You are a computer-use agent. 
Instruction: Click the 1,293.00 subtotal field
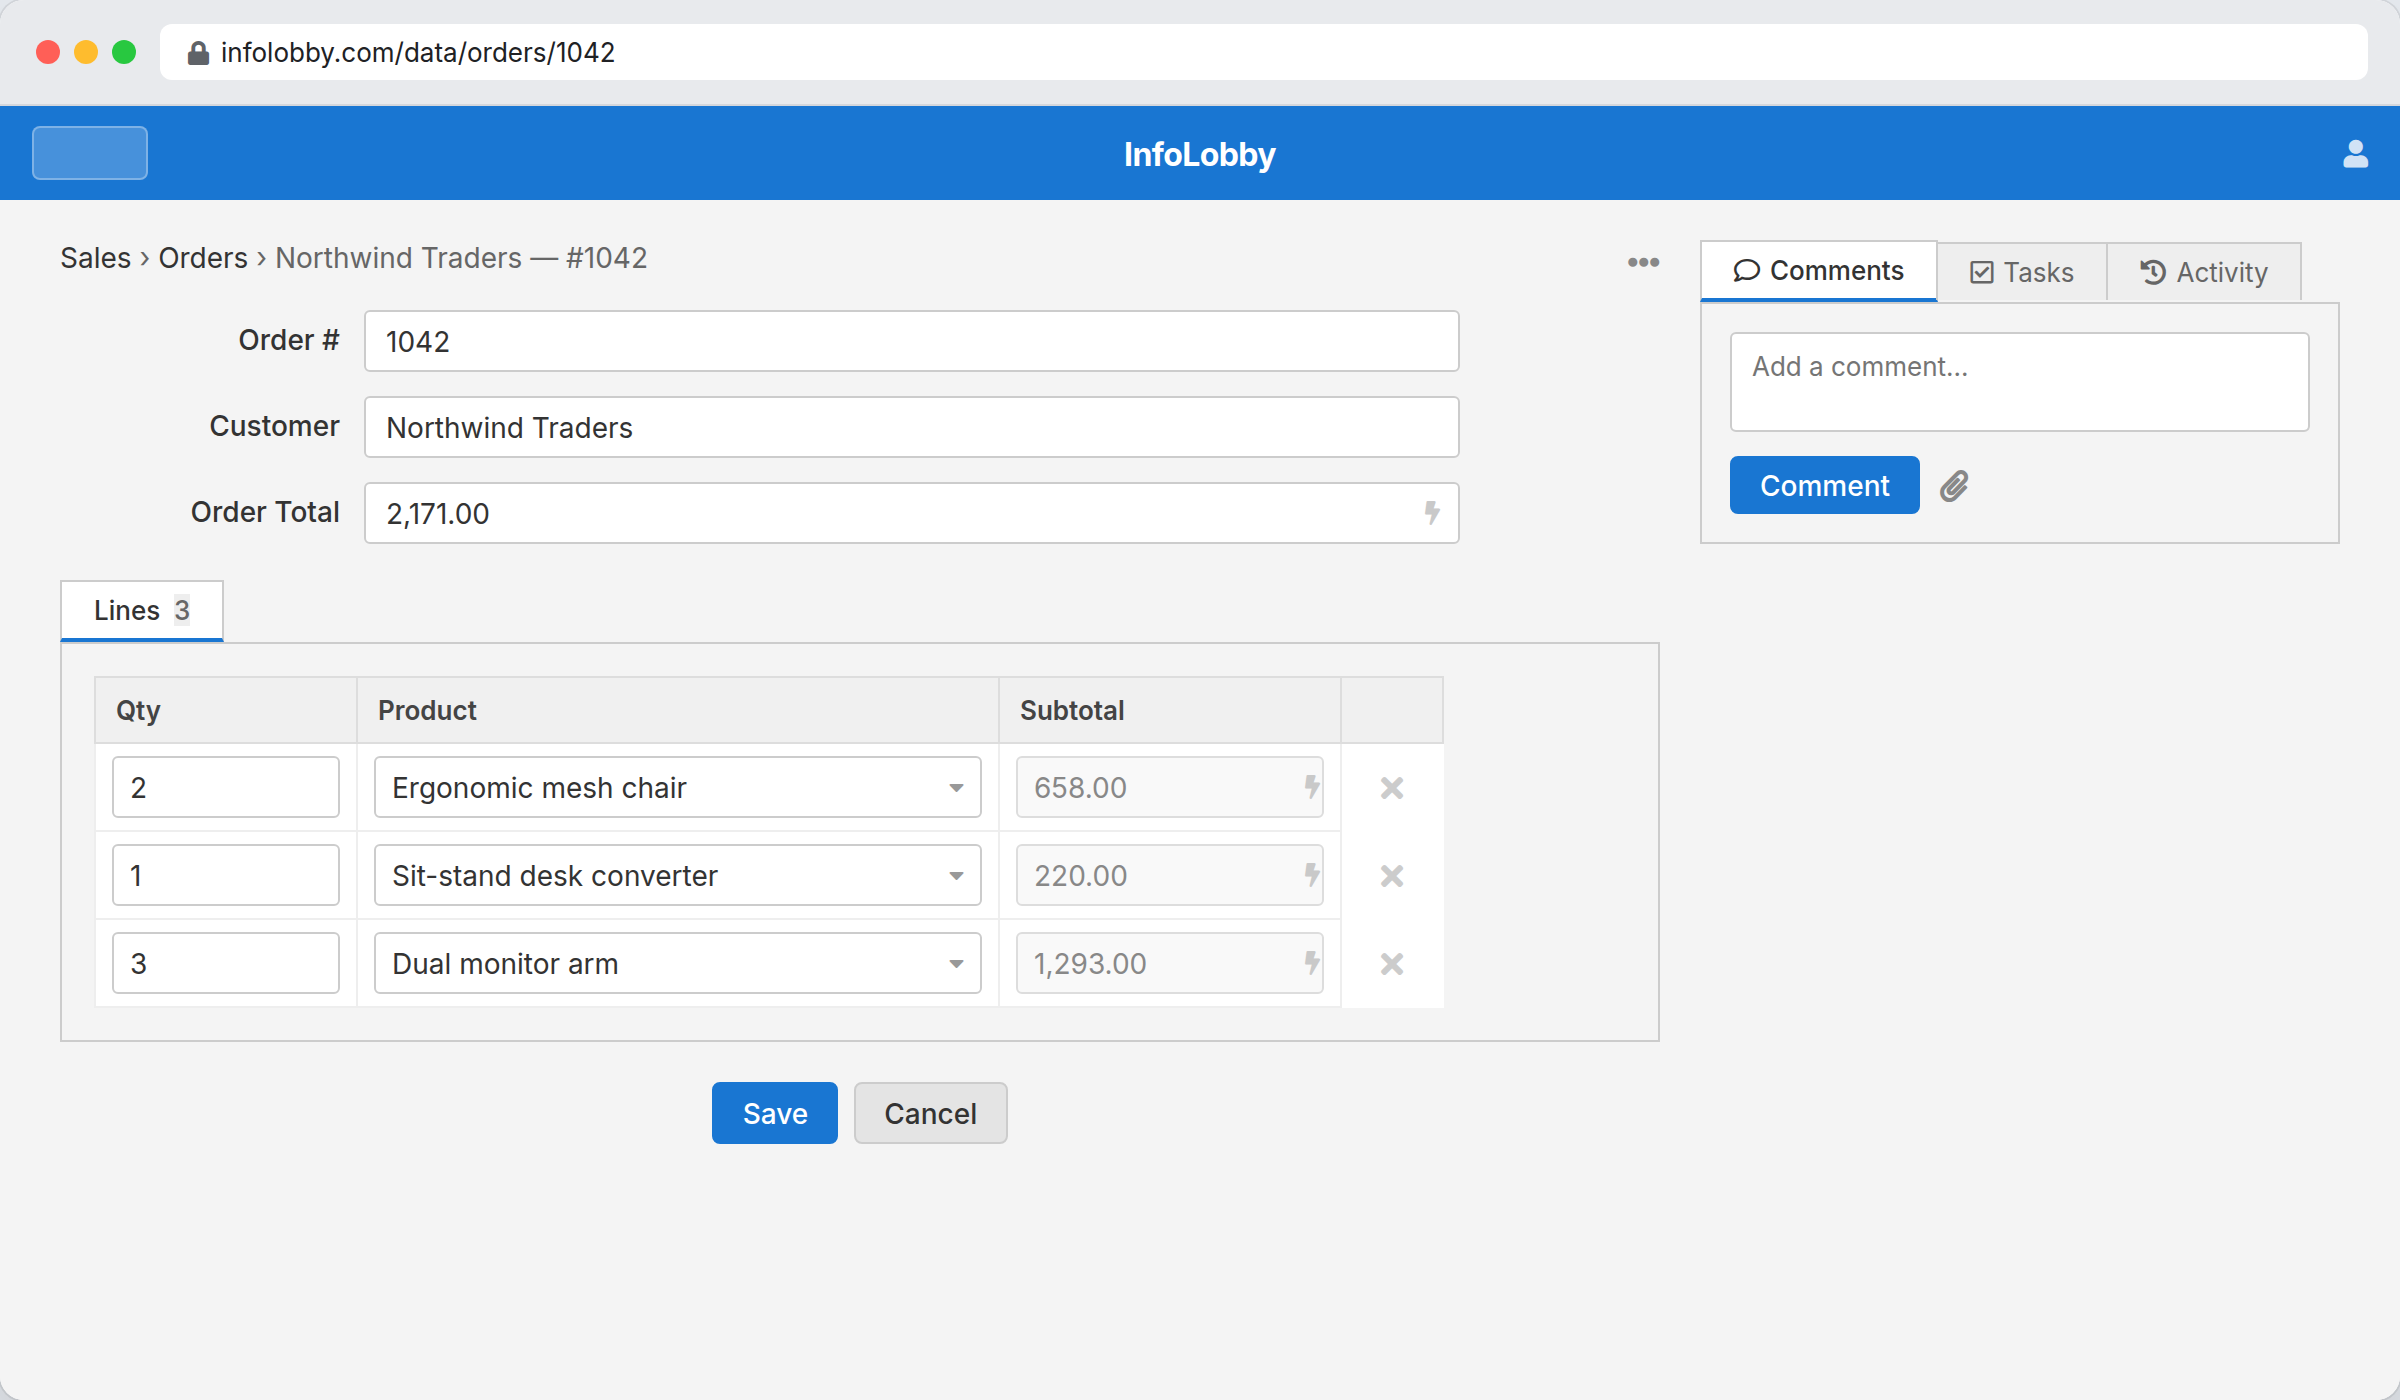pyautogui.click(x=1169, y=963)
